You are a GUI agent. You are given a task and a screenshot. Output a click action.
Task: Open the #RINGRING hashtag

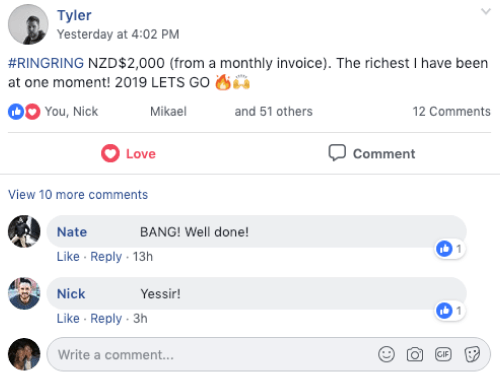point(46,63)
